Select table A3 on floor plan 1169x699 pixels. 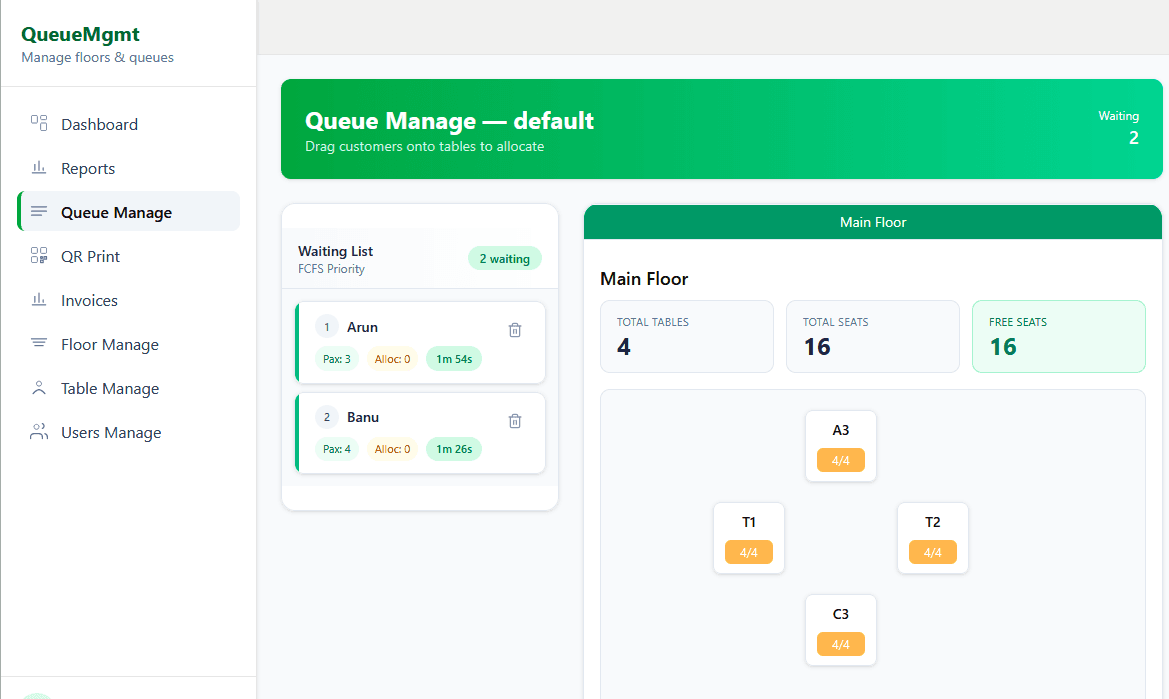[840, 446]
